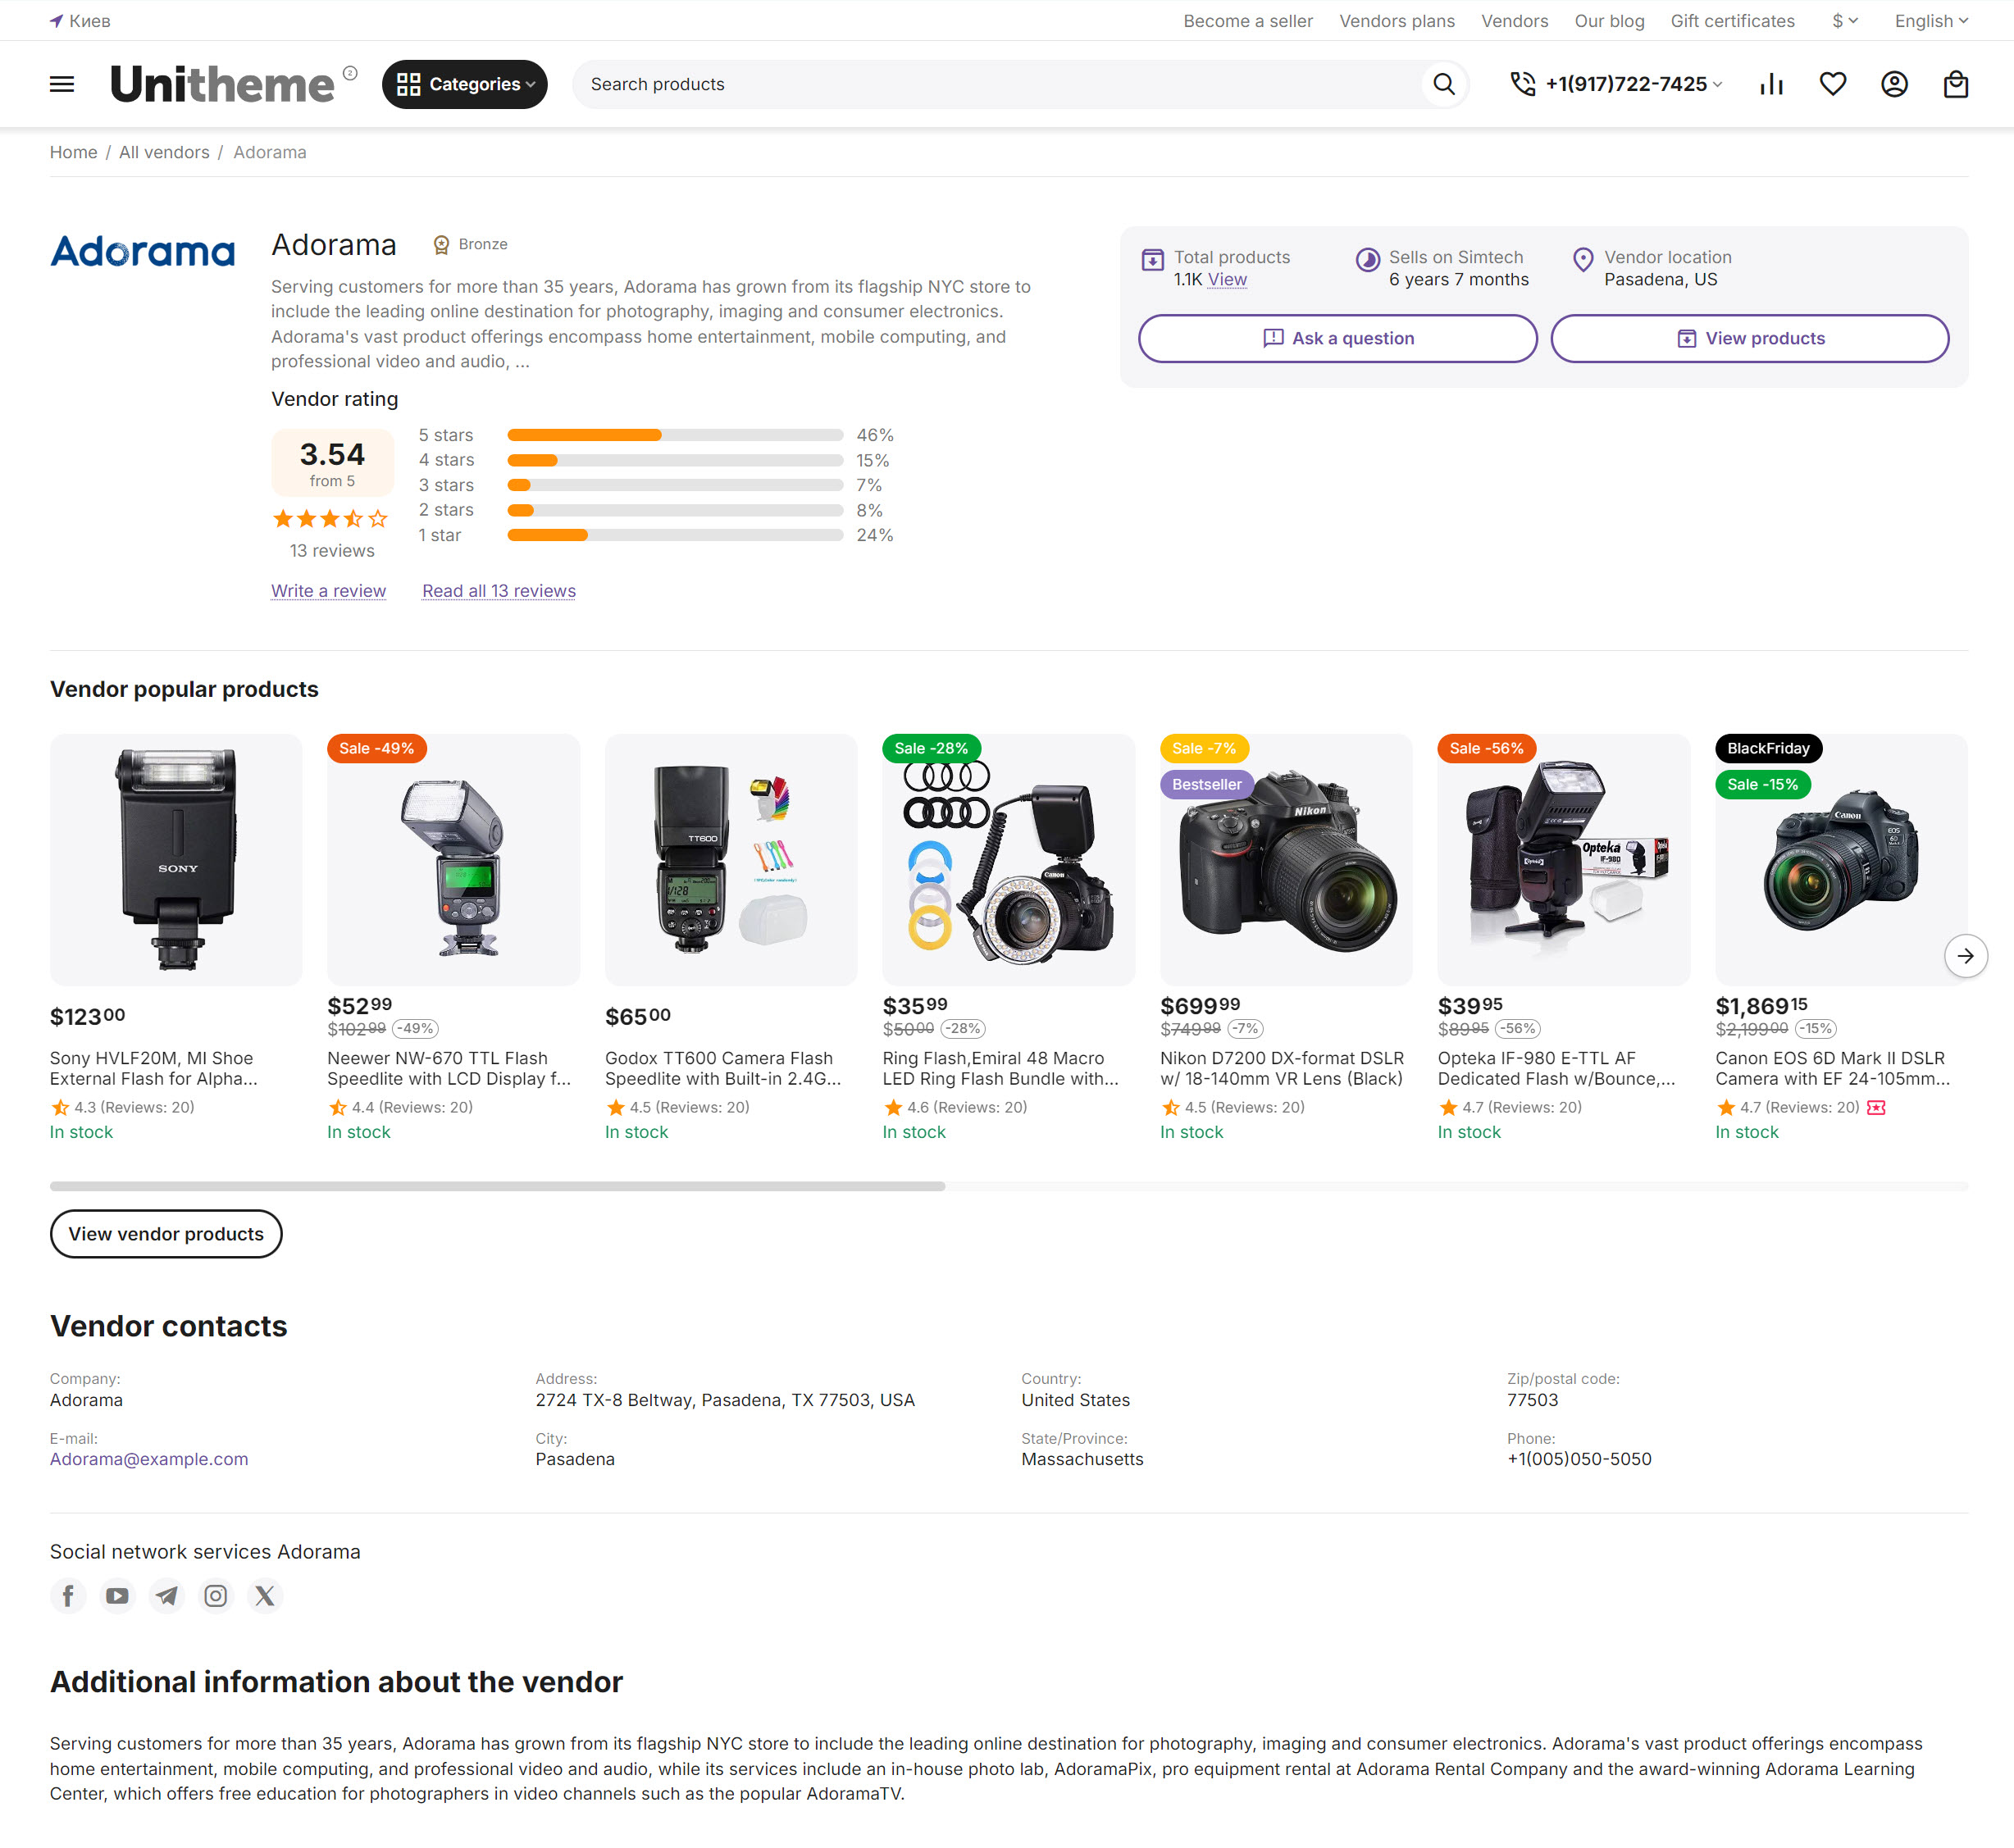Expand the Categories menu
Viewport: 2014px width, 1848px height.
pyautogui.click(x=464, y=84)
